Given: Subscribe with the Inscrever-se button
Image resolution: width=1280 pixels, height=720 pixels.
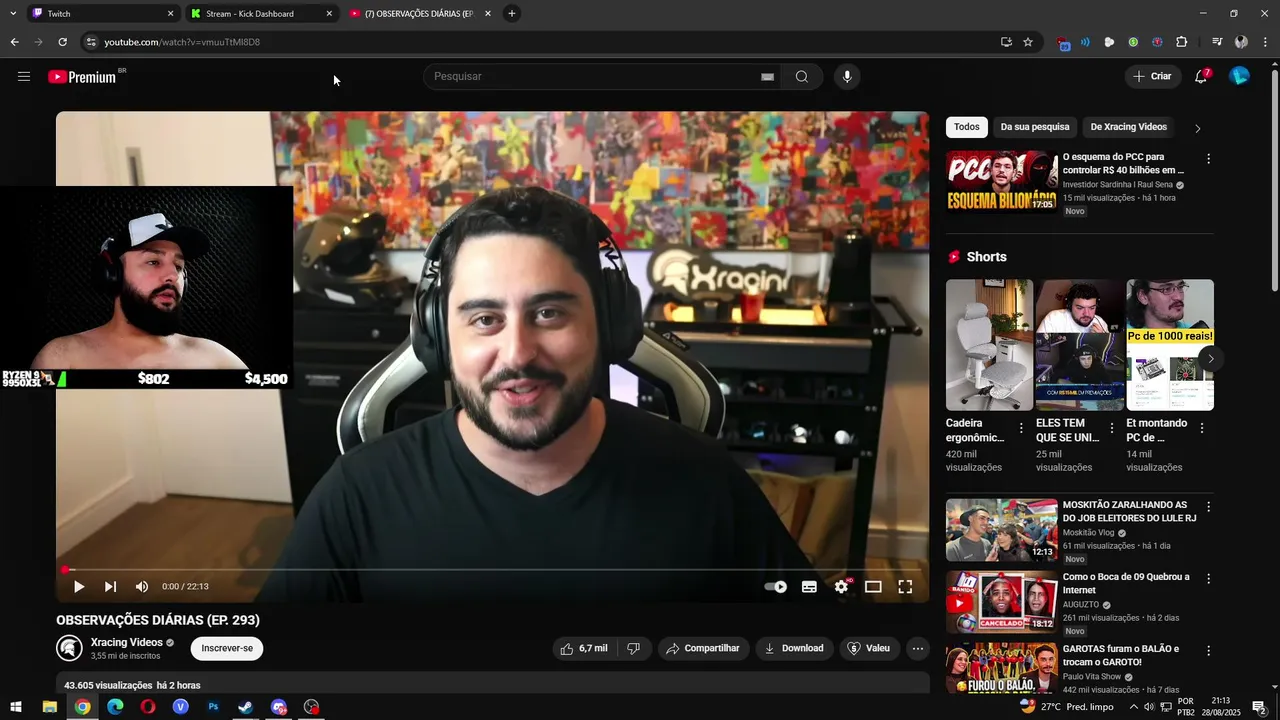Looking at the screenshot, I should [227, 648].
